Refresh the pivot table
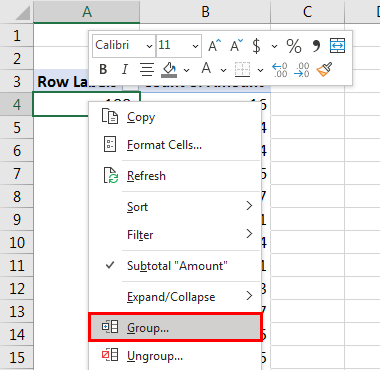380x370 pixels. pos(175,176)
